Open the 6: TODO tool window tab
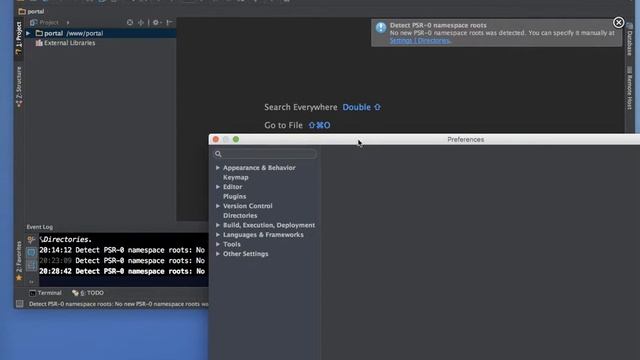 (88, 293)
